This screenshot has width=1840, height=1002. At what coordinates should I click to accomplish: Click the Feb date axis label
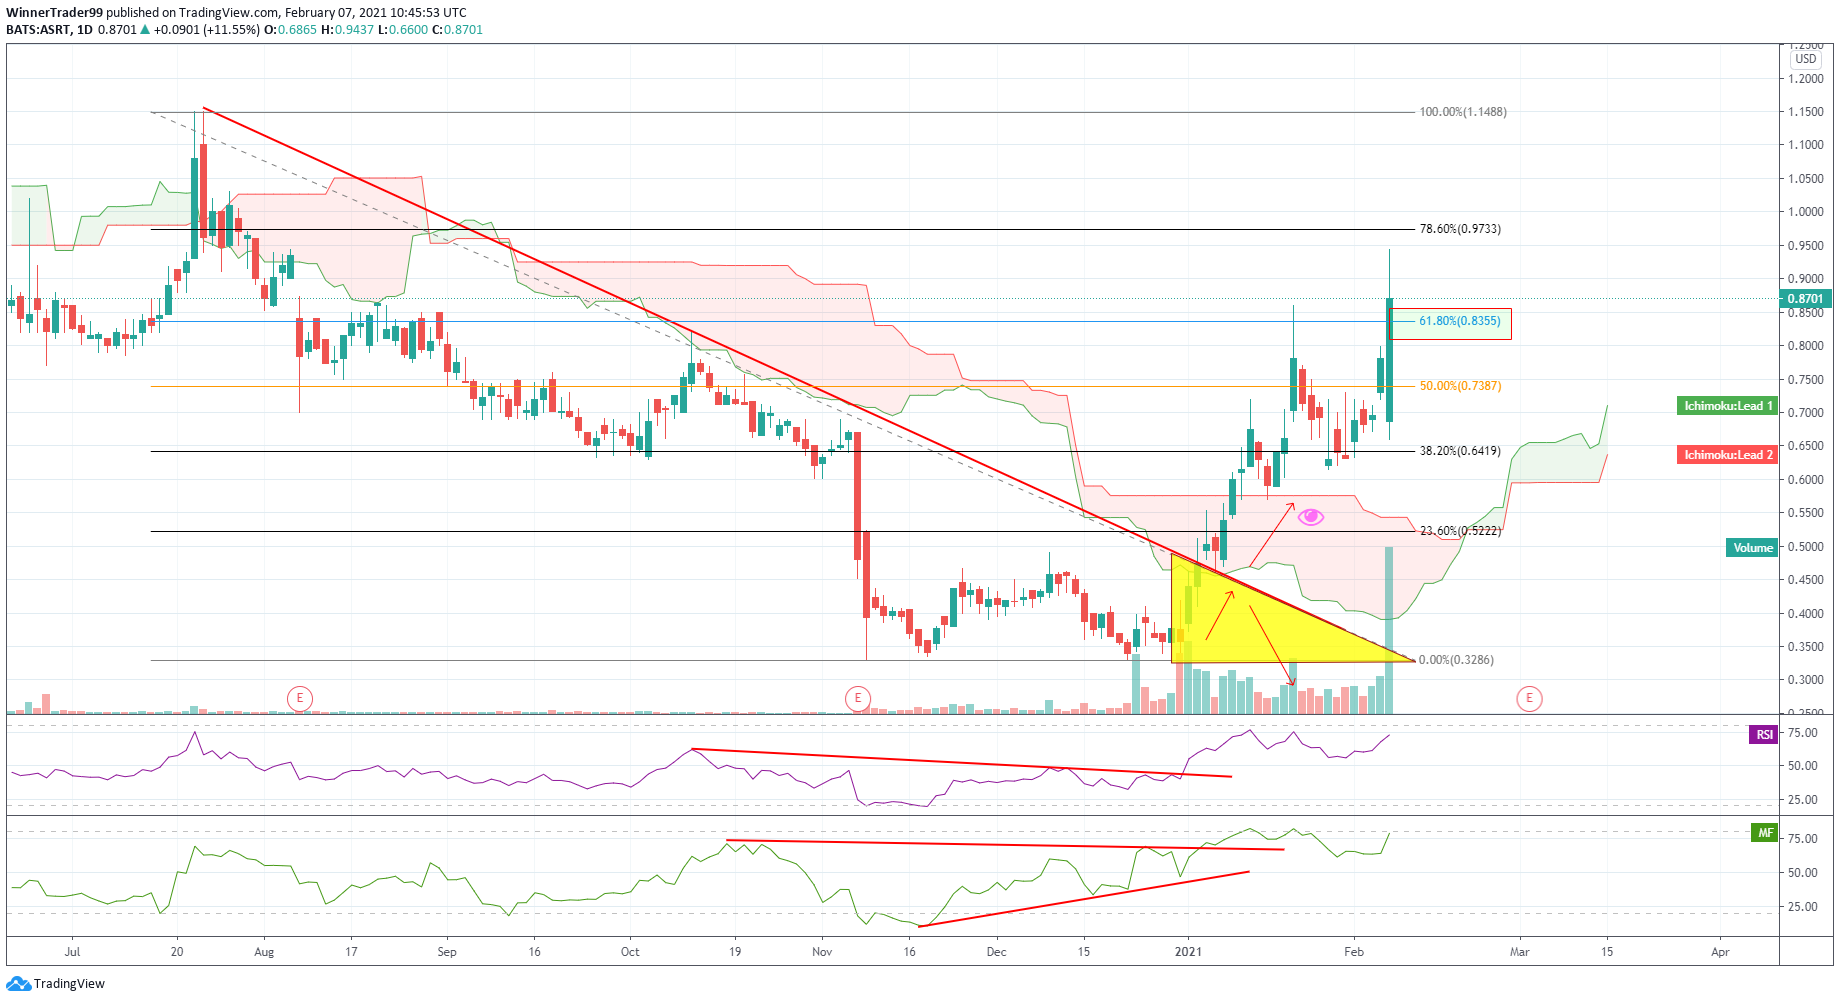tap(1354, 952)
